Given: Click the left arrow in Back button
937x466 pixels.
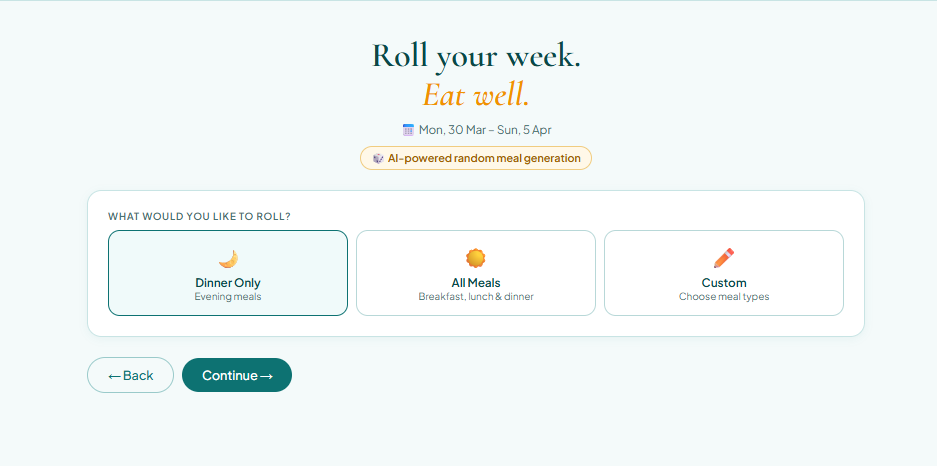Looking at the screenshot, I should pos(115,376).
